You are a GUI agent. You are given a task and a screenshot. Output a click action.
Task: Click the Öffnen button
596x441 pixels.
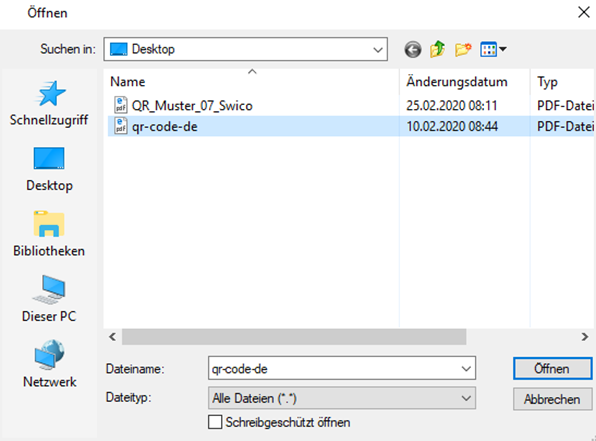click(552, 368)
